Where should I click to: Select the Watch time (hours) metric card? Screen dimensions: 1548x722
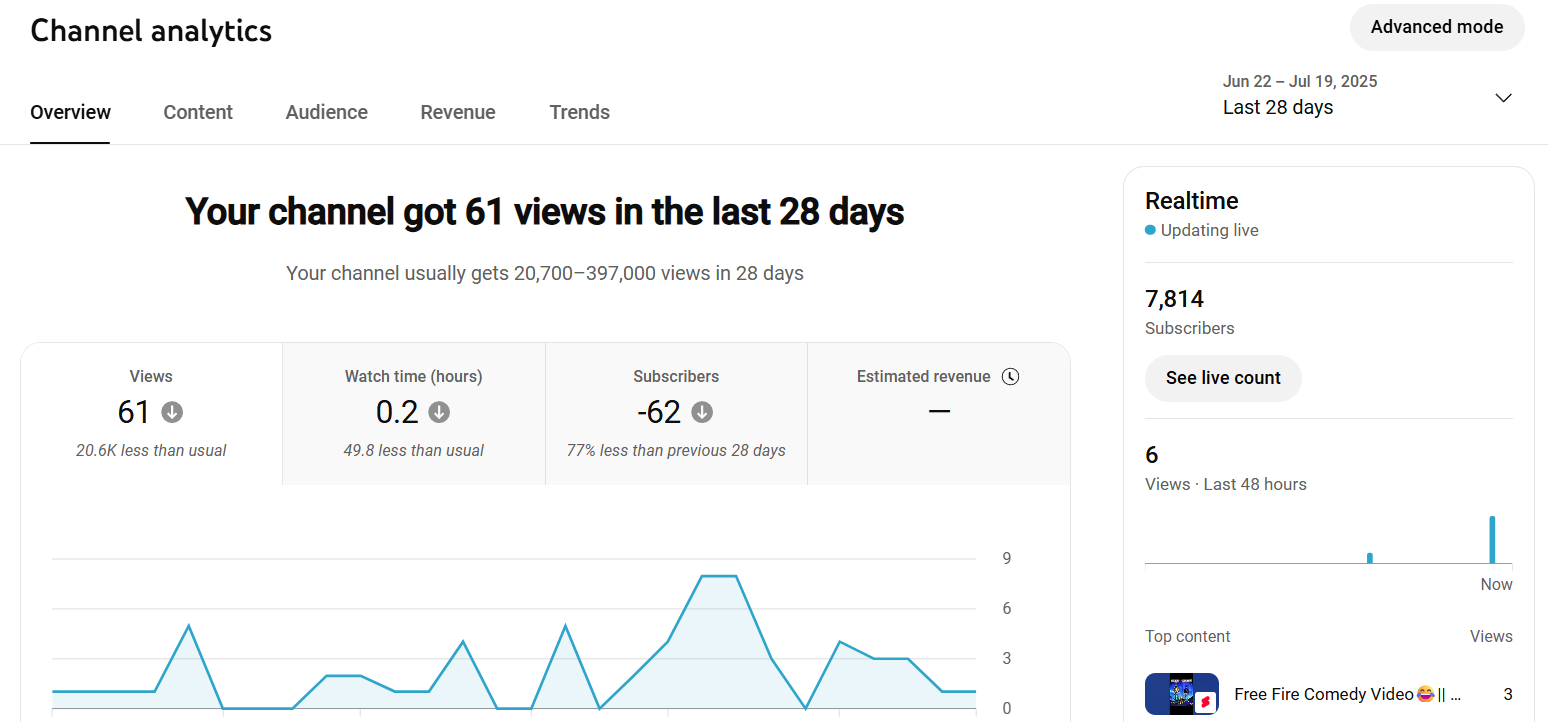(x=414, y=414)
